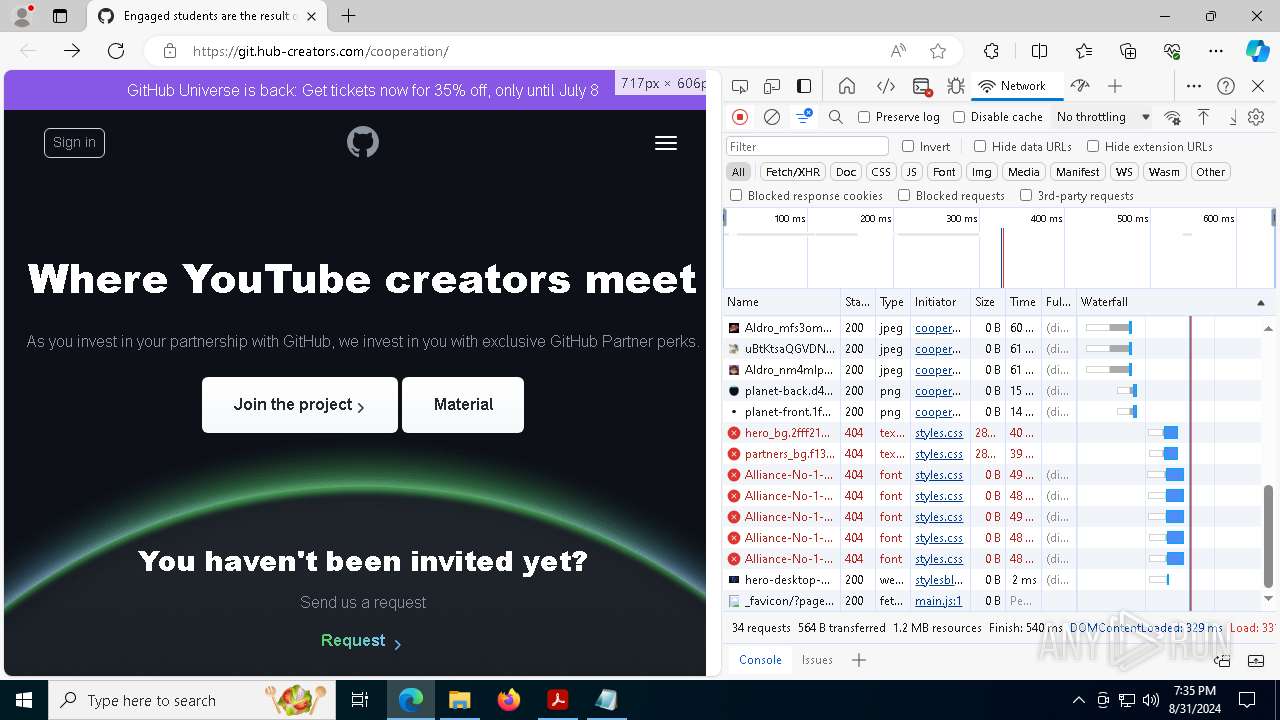
Task: Switch to Issues drawer tab
Action: (817, 660)
